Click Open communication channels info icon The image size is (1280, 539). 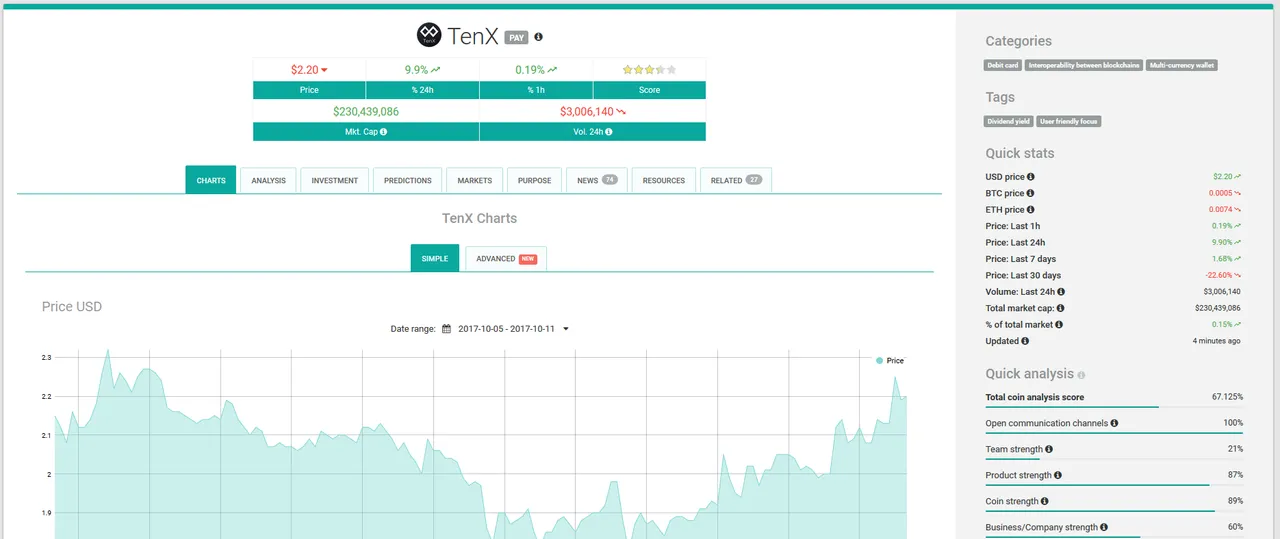pos(1114,423)
